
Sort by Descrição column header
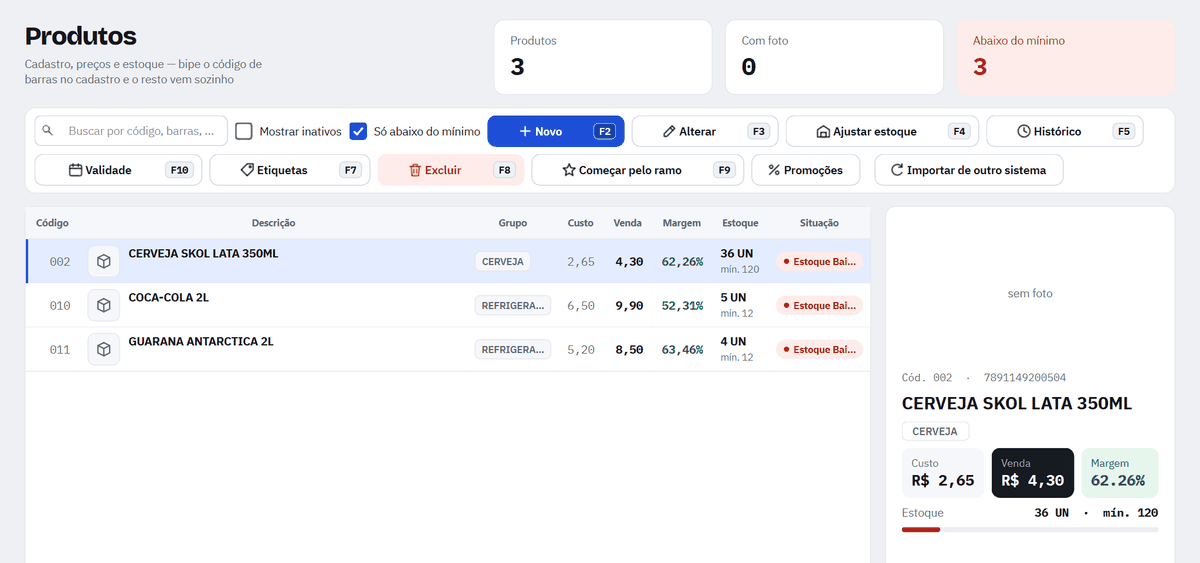click(x=273, y=223)
